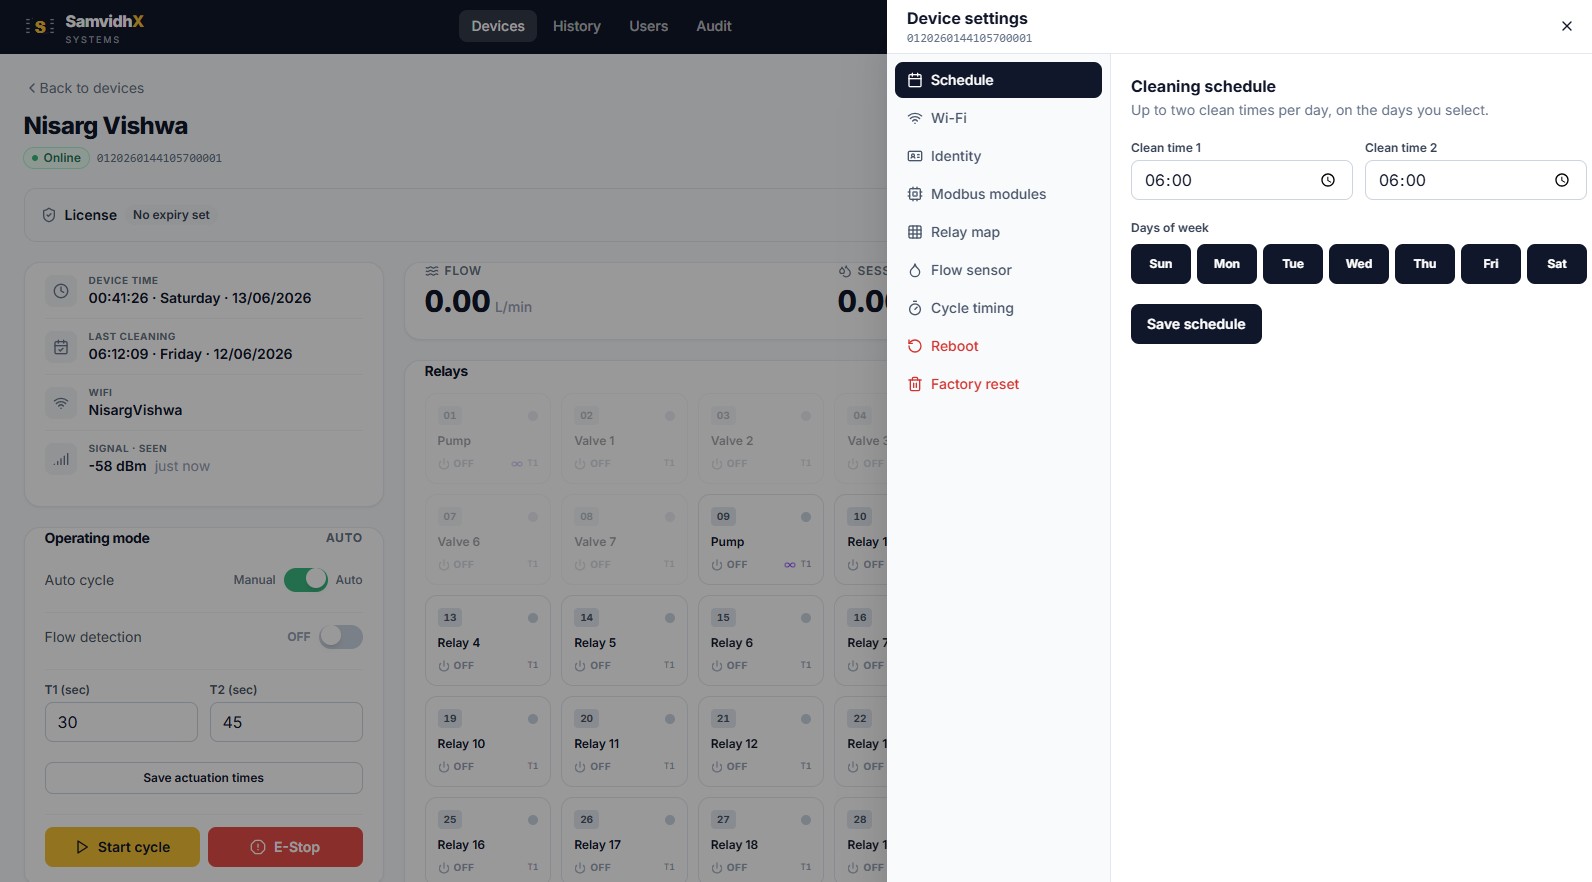
Task: Click the License shield icon
Action: click(x=49, y=215)
